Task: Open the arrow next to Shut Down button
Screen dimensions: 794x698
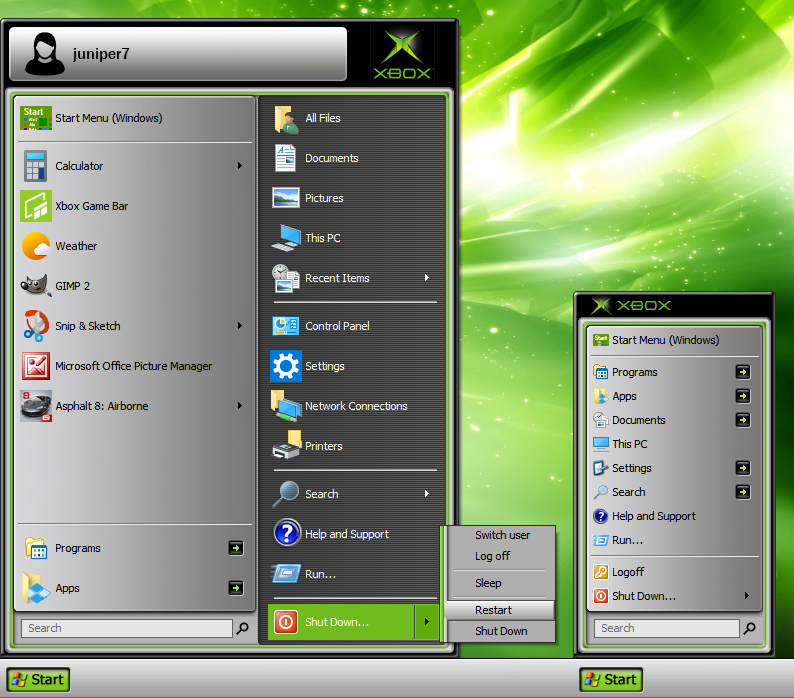Action: [x=427, y=622]
